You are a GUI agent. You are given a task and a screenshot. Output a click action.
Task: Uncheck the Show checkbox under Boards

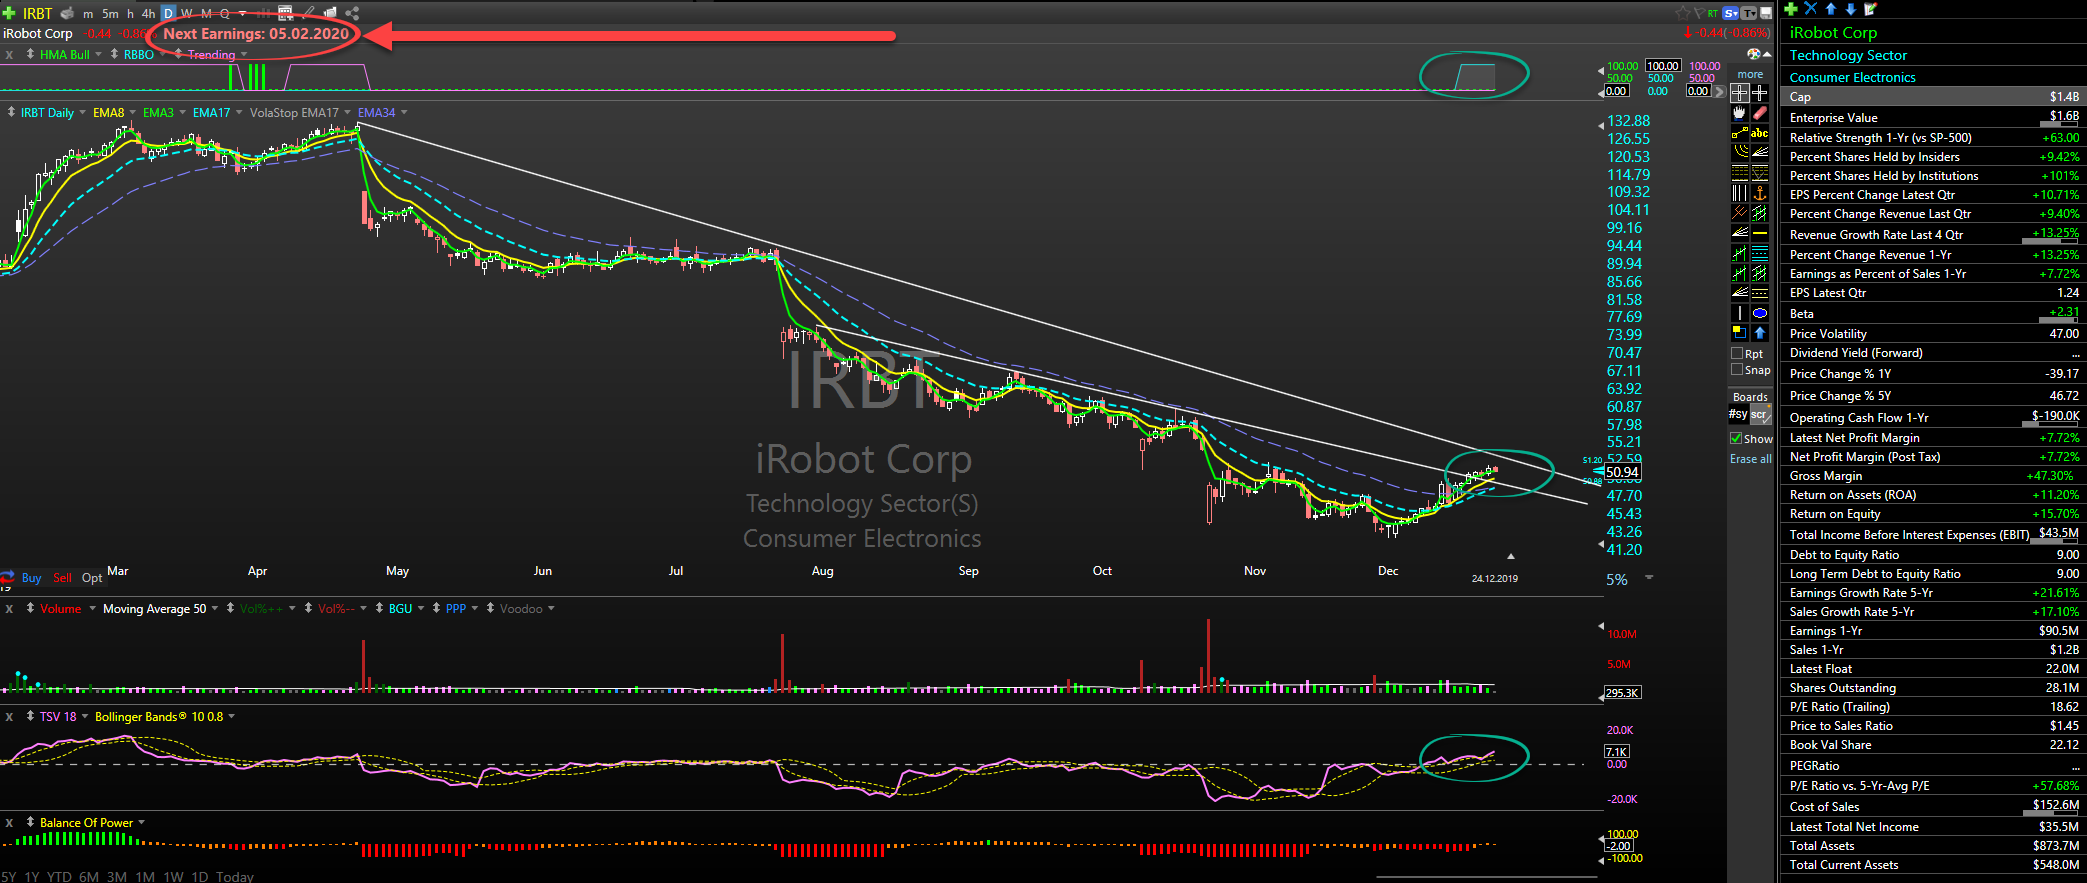(1737, 439)
